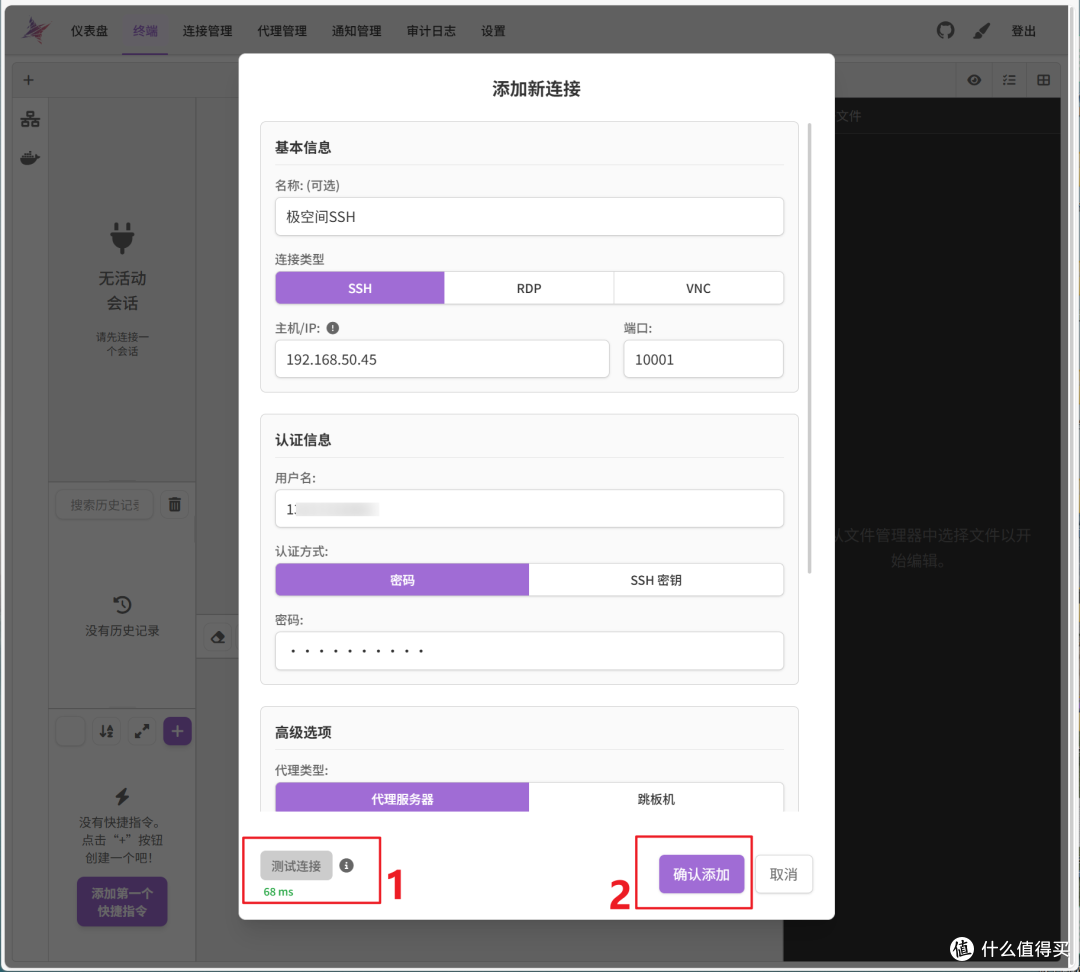This screenshot has height=972, width=1080.
Task: Click the 基本信息 section heading
Action: [303, 147]
